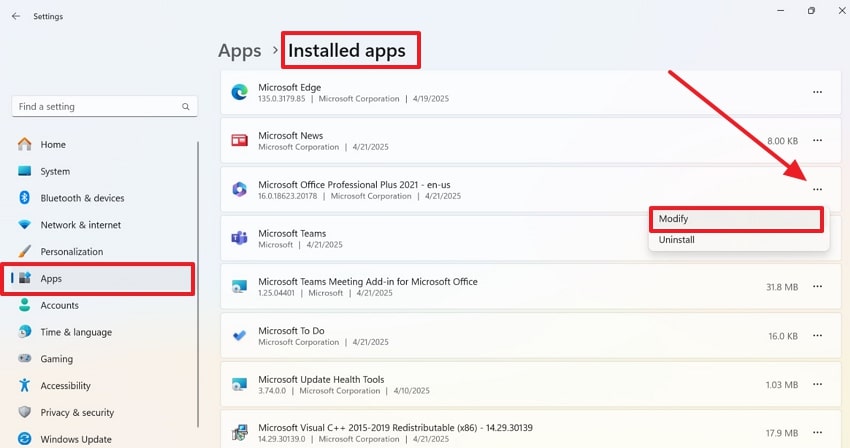The width and height of the screenshot is (850, 448).
Task: Click the Microsoft Teams app icon
Action: (x=239, y=238)
